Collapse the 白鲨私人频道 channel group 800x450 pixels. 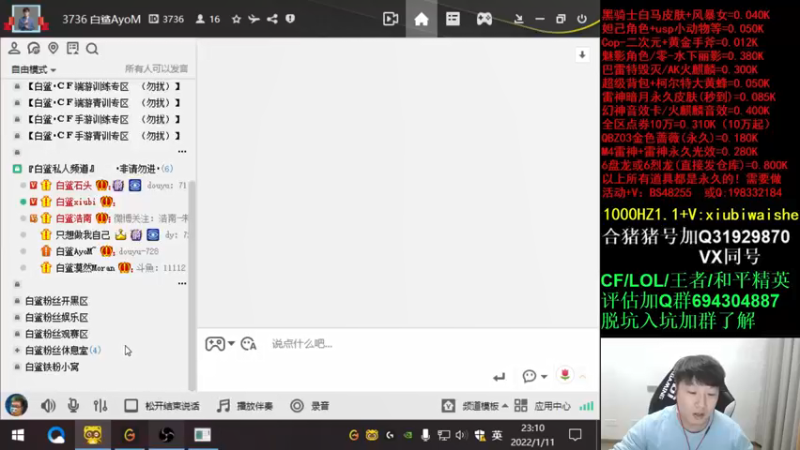coord(17,168)
